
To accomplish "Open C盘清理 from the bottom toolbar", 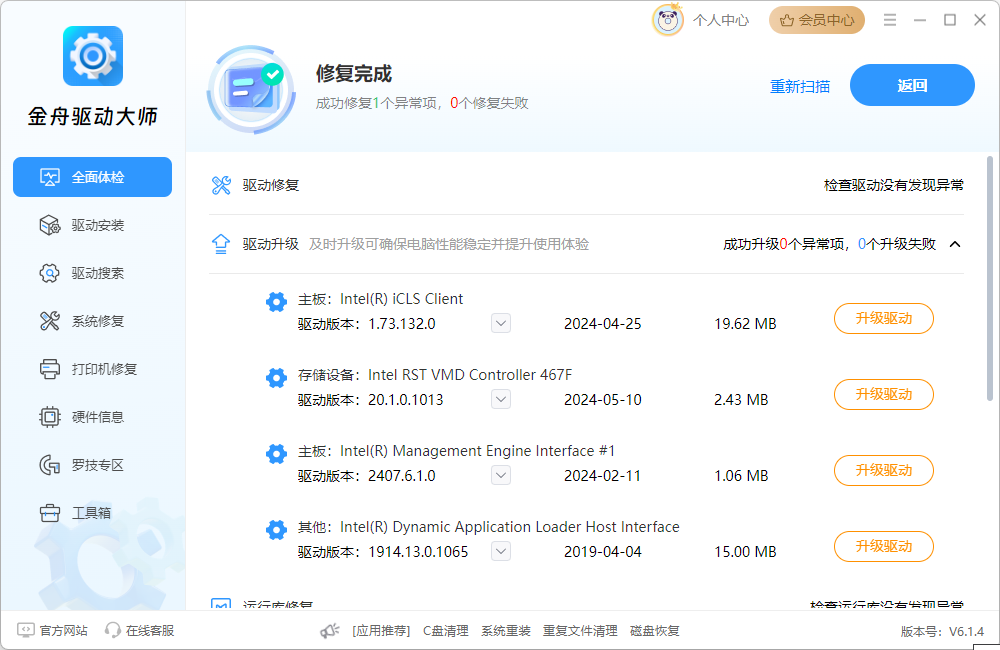I will point(445,630).
